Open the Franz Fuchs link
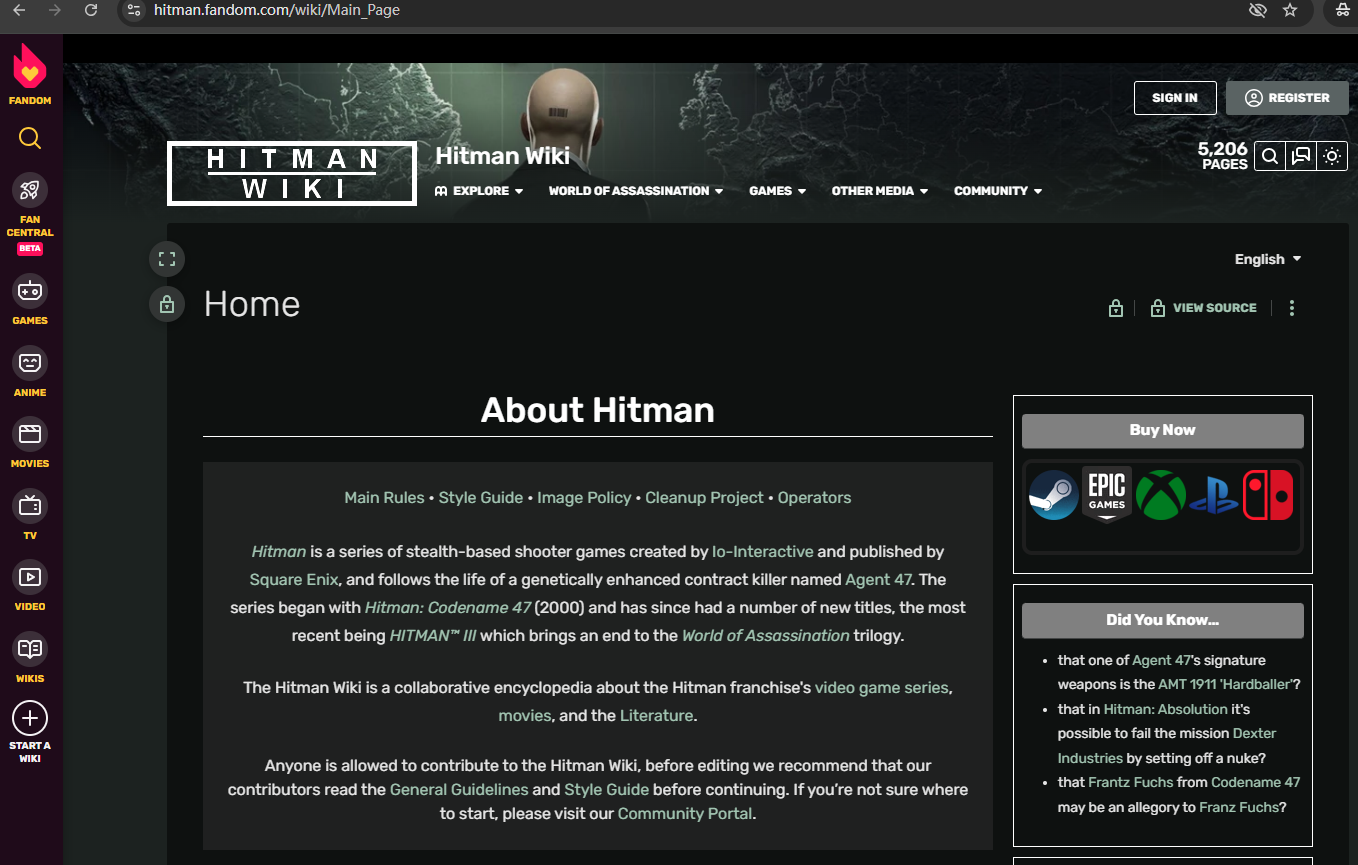Viewport: 1358px width, 865px height. pos(1239,807)
